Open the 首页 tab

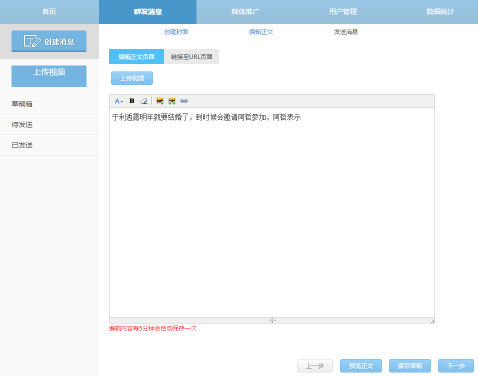click(x=49, y=12)
